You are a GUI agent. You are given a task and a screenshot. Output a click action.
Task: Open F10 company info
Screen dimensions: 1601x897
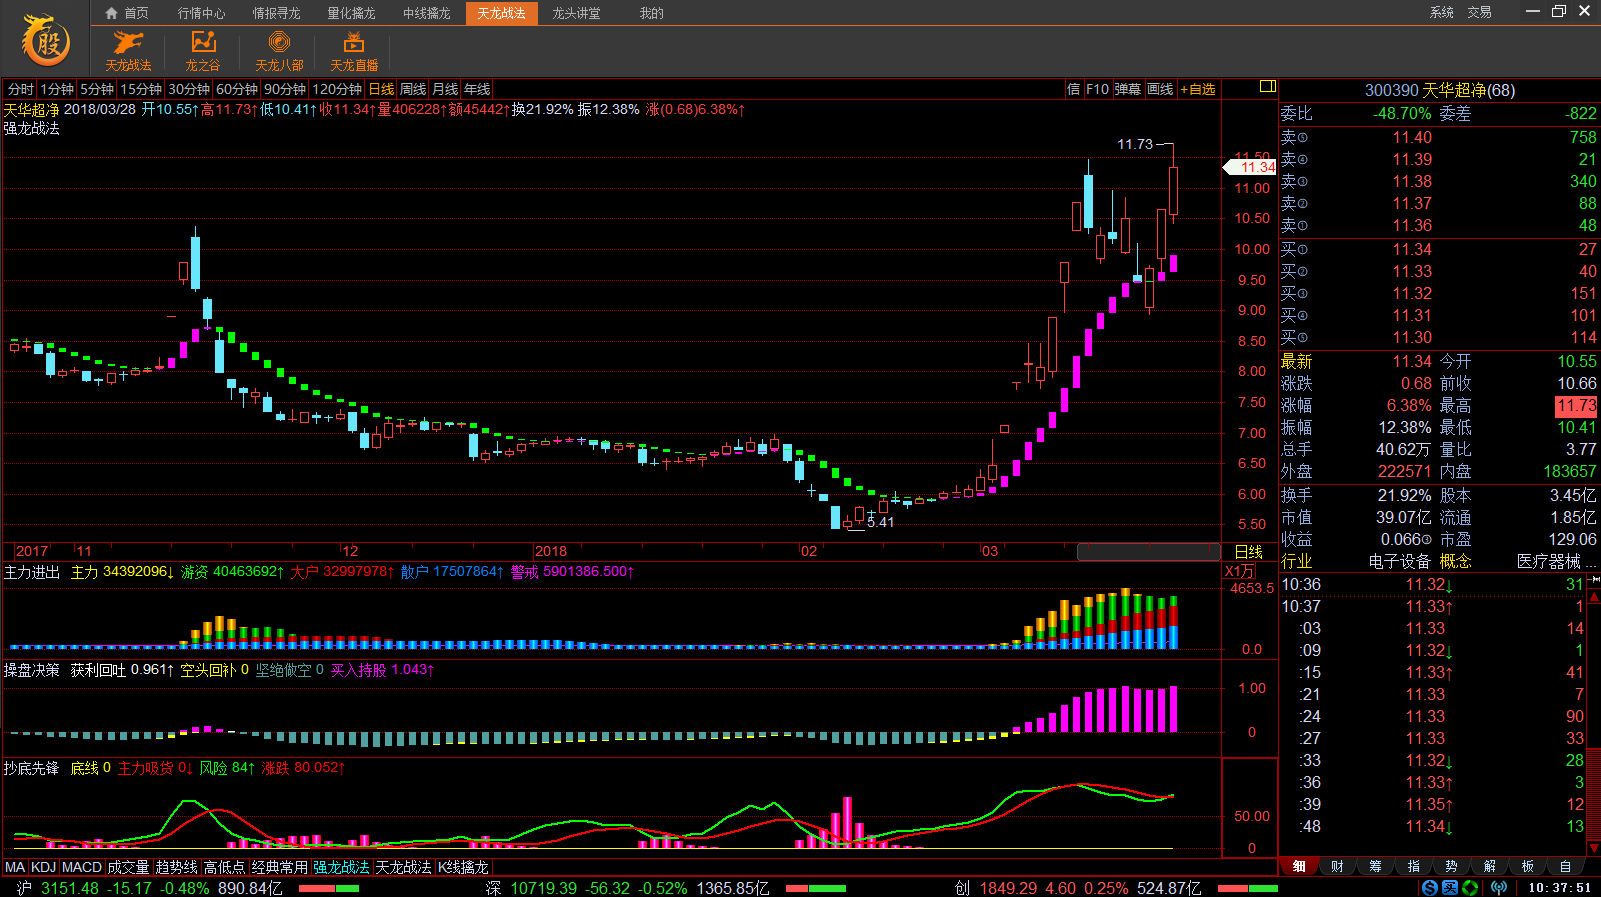(1097, 89)
